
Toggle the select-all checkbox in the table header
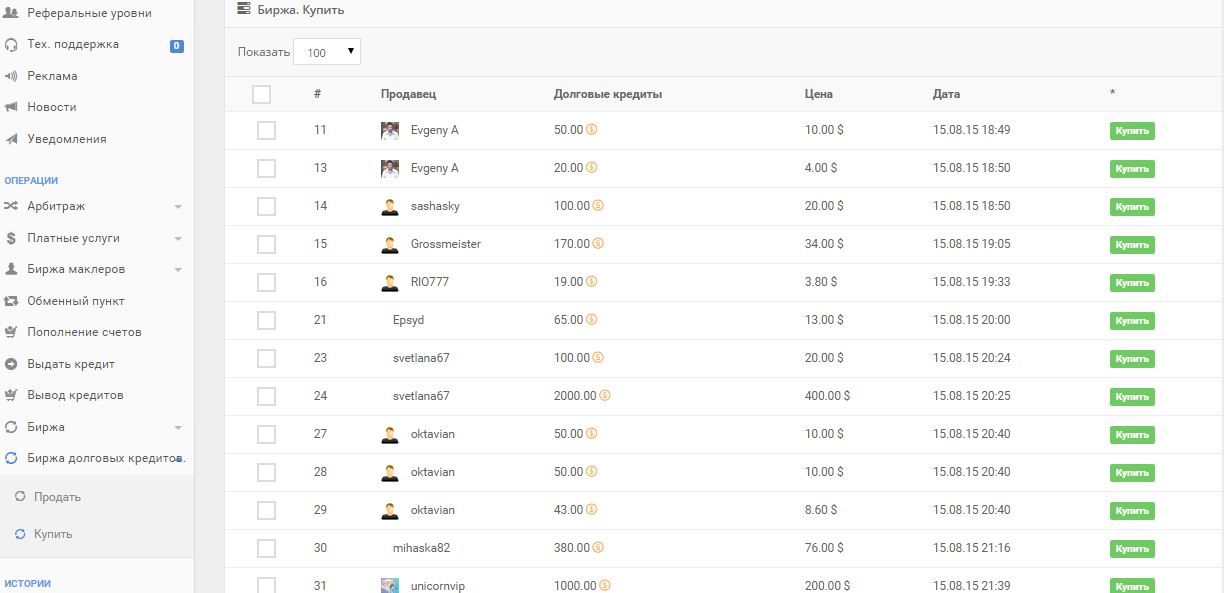click(x=262, y=94)
